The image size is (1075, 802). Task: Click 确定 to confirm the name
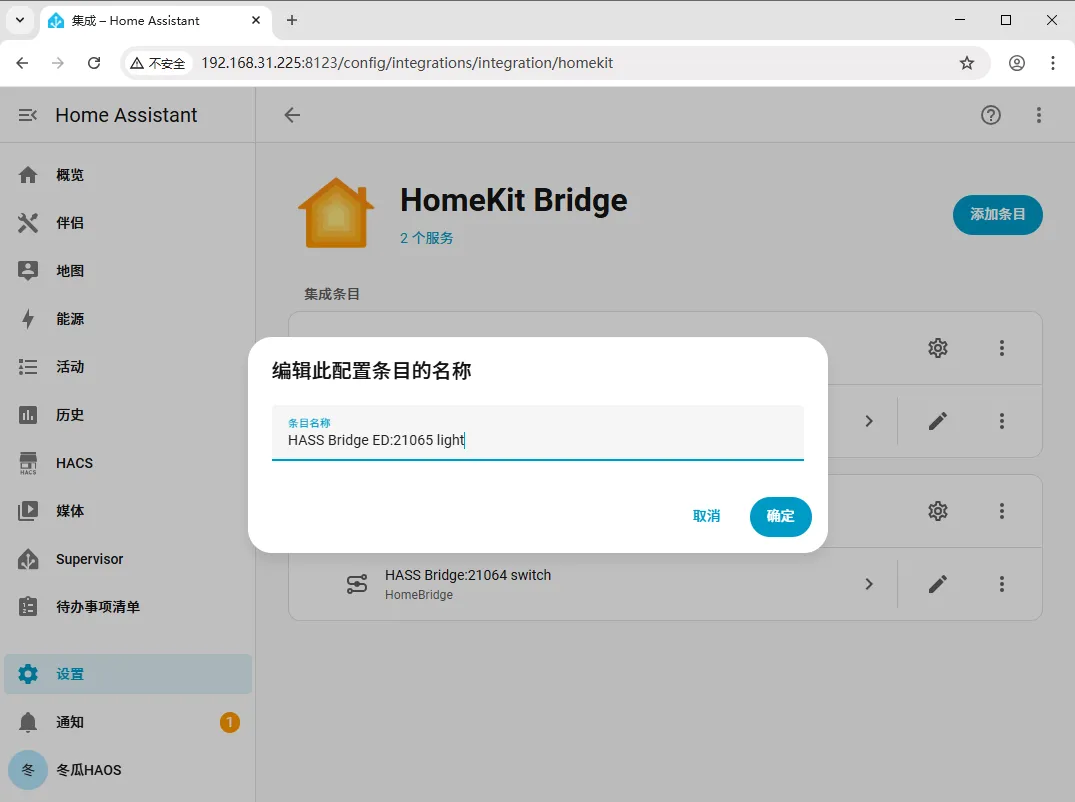point(780,516)
